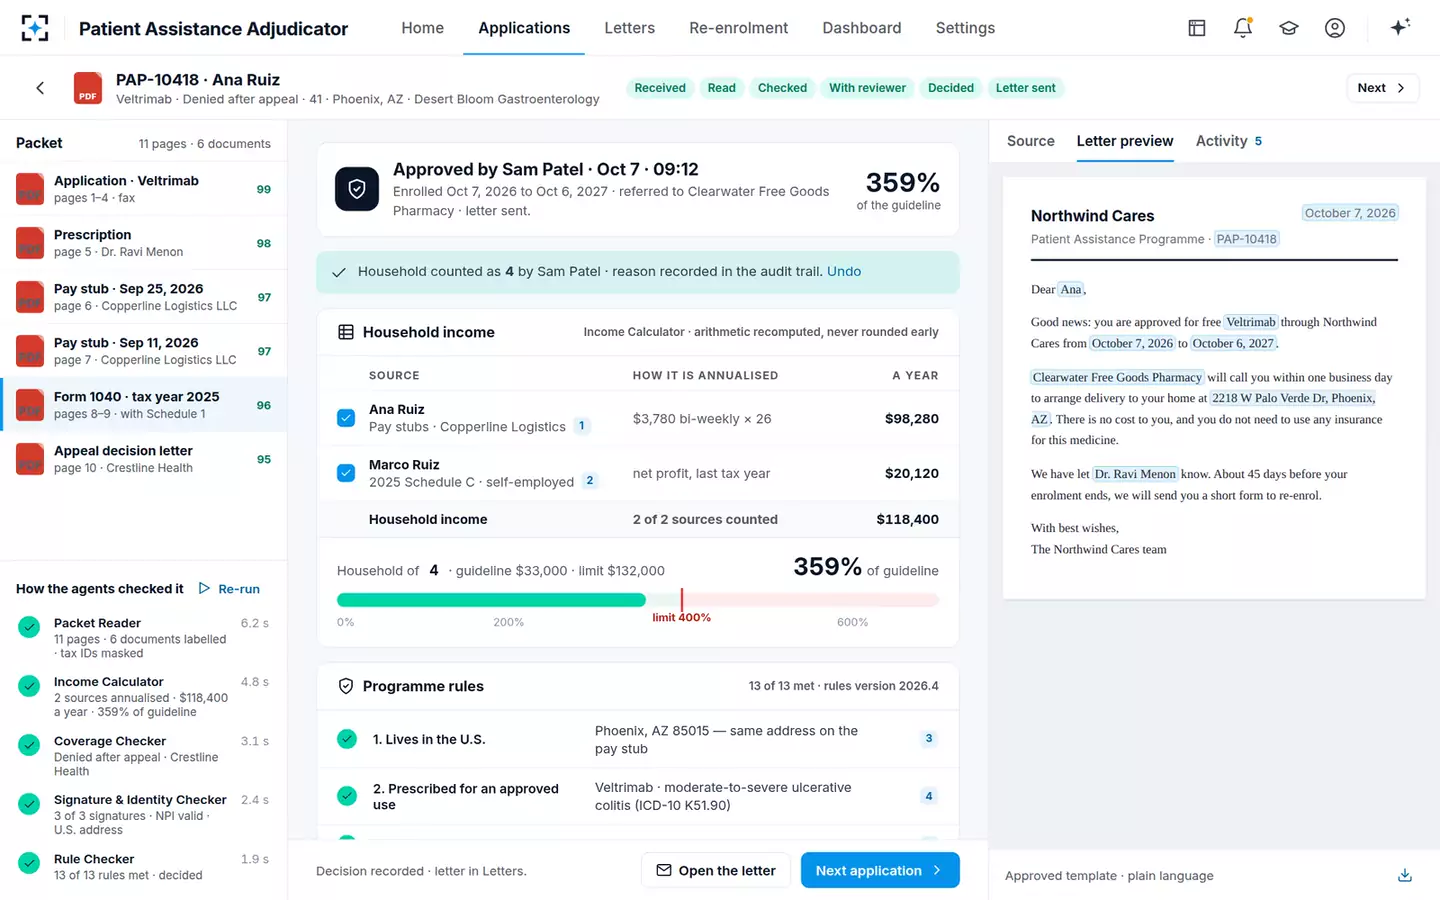
Task: Open the Appeal decision letter document
Action: (x=143, y=459)
